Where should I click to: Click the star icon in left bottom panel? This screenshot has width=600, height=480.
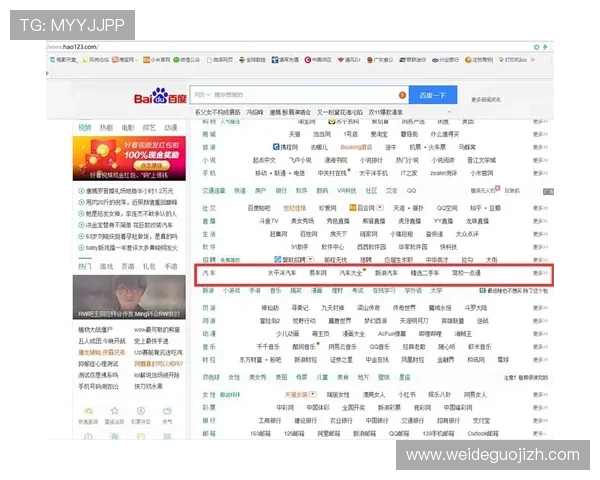114,411
